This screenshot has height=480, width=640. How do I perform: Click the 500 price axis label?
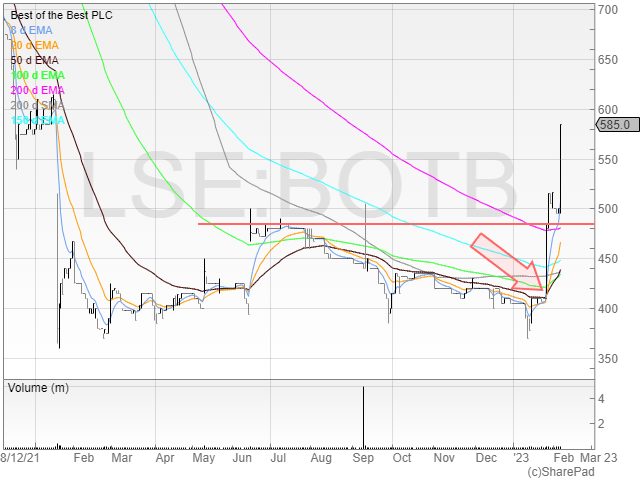(608, 209)
